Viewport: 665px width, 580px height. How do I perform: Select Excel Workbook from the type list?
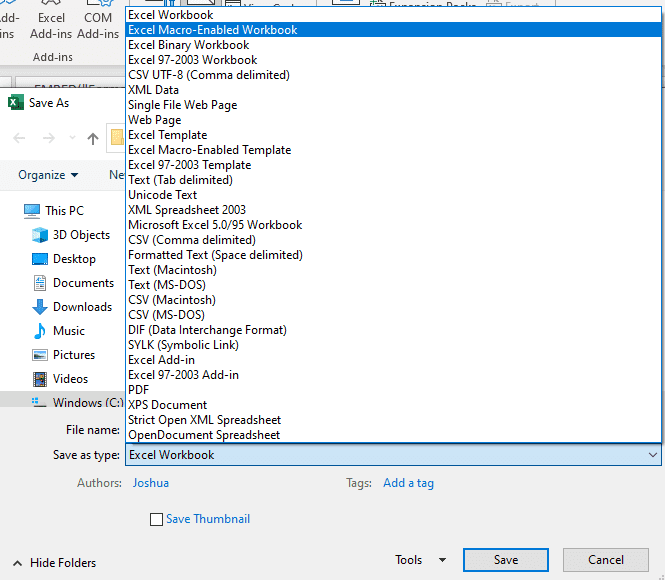click(x=394, y=15)
